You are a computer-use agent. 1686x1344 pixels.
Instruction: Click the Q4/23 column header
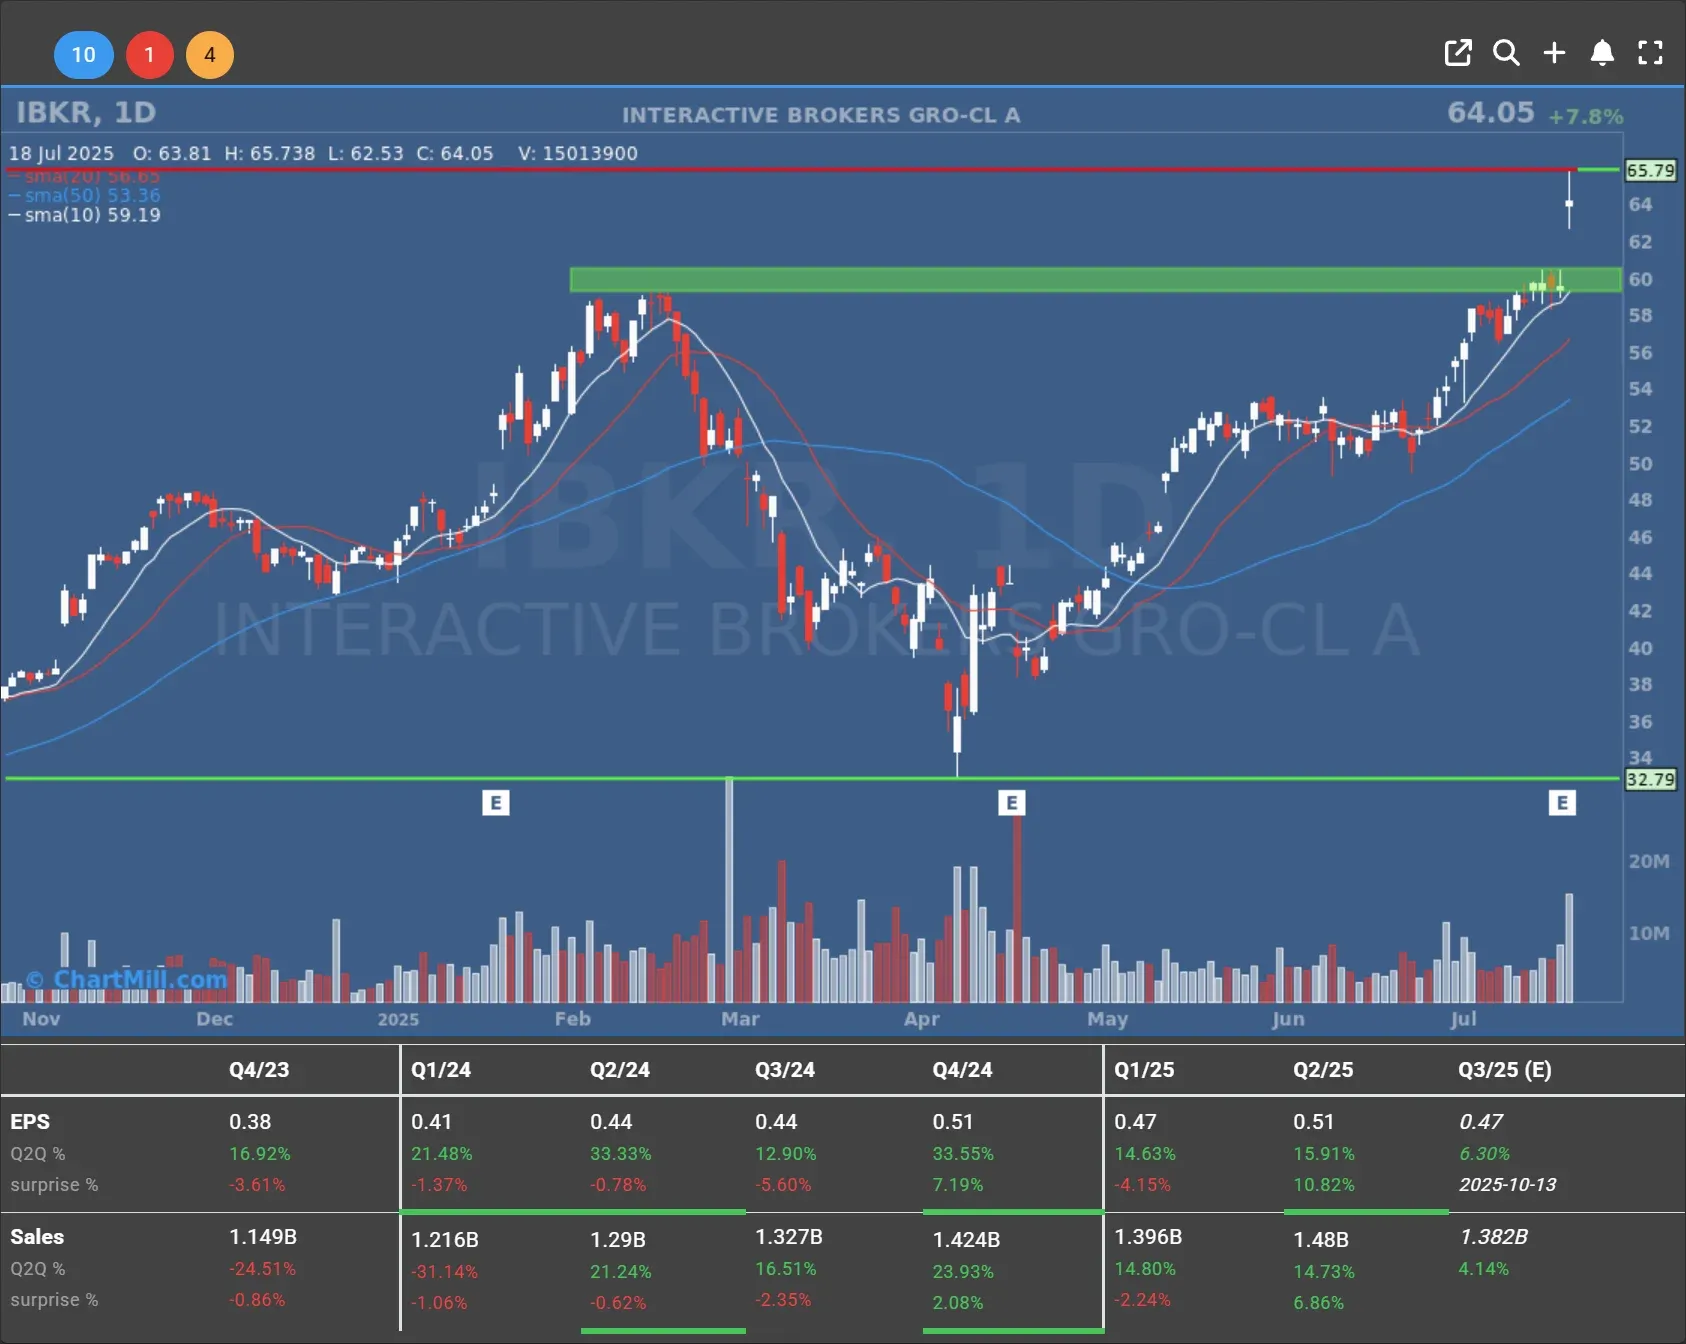point(259,1069)
